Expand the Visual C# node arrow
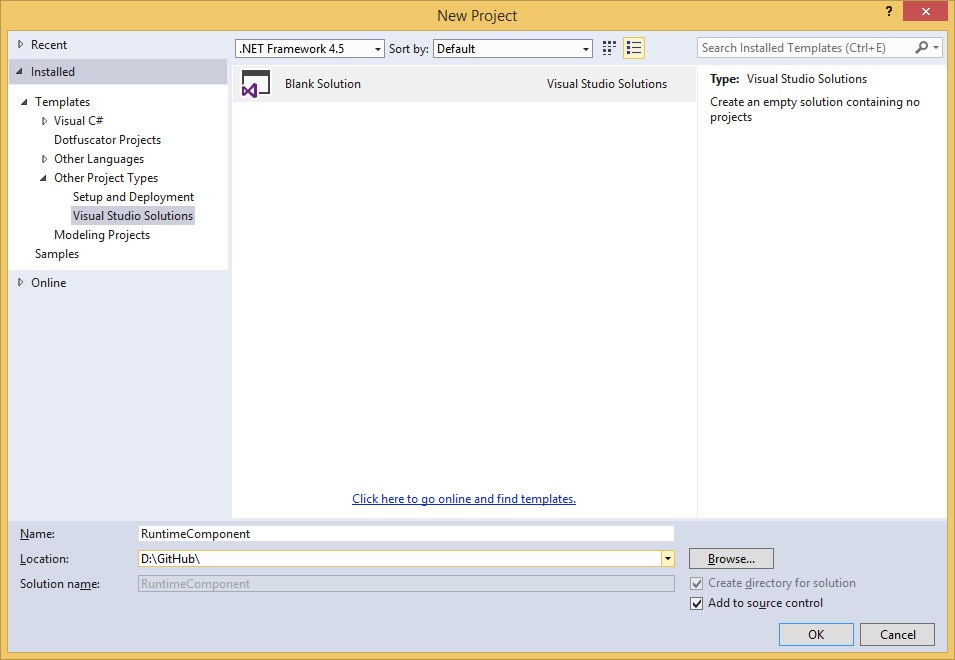This screenshot has width=955, height=660. [x=44, y=121]
